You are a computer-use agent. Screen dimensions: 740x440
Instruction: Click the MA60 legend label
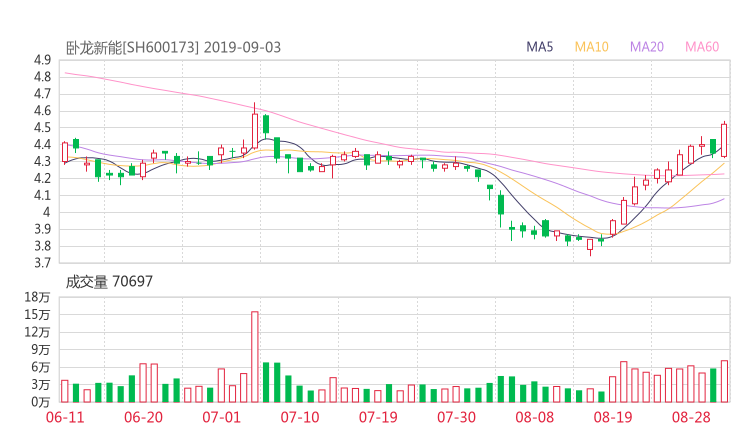tap(702, 47)
